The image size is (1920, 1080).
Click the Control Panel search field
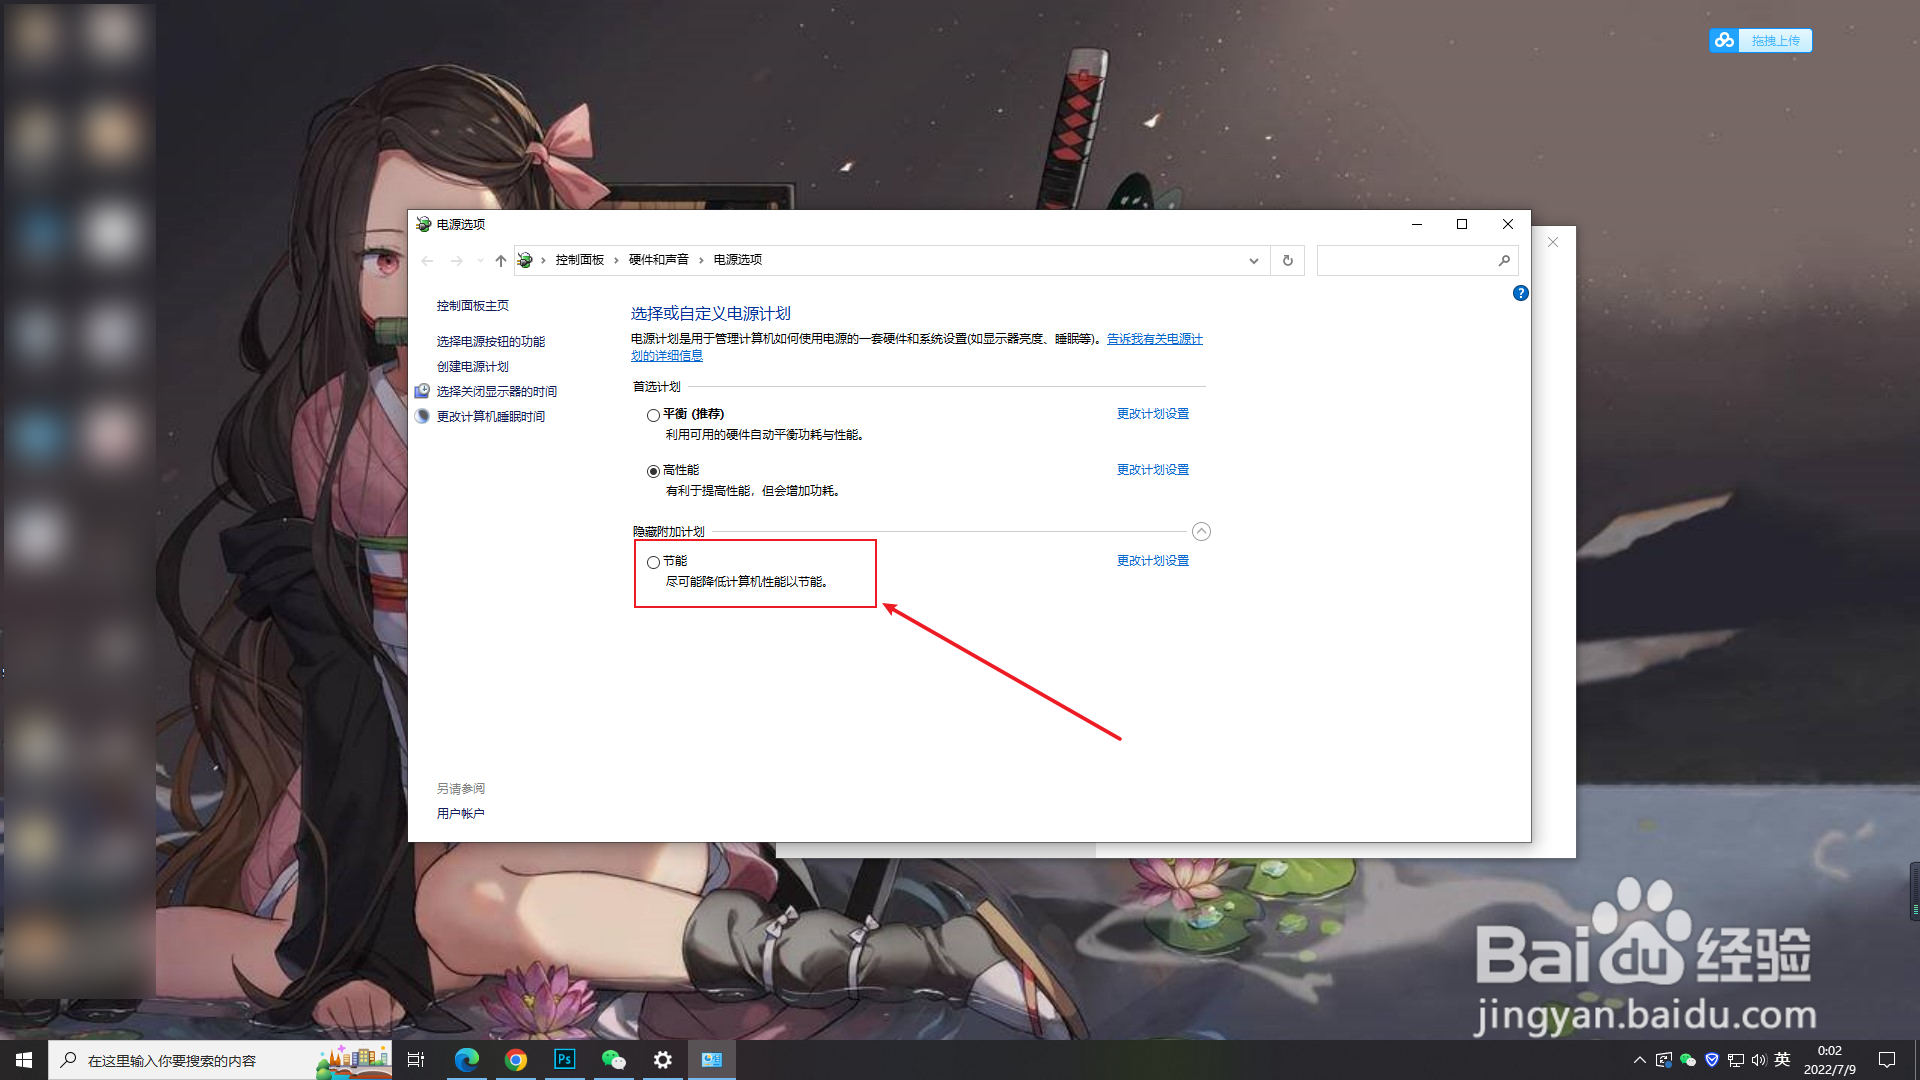1405,260
